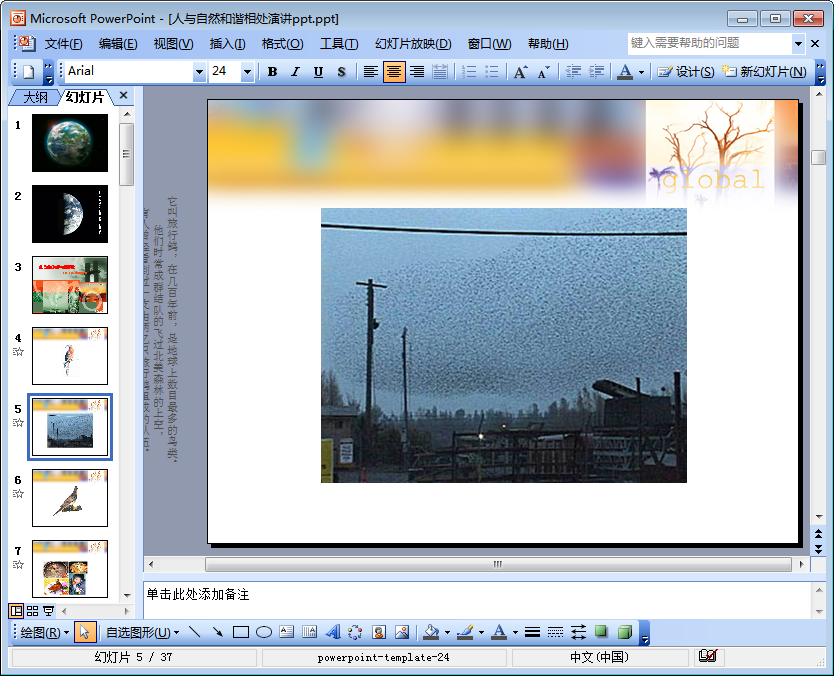Apply bulleted list formatting

tap(491, 72)
